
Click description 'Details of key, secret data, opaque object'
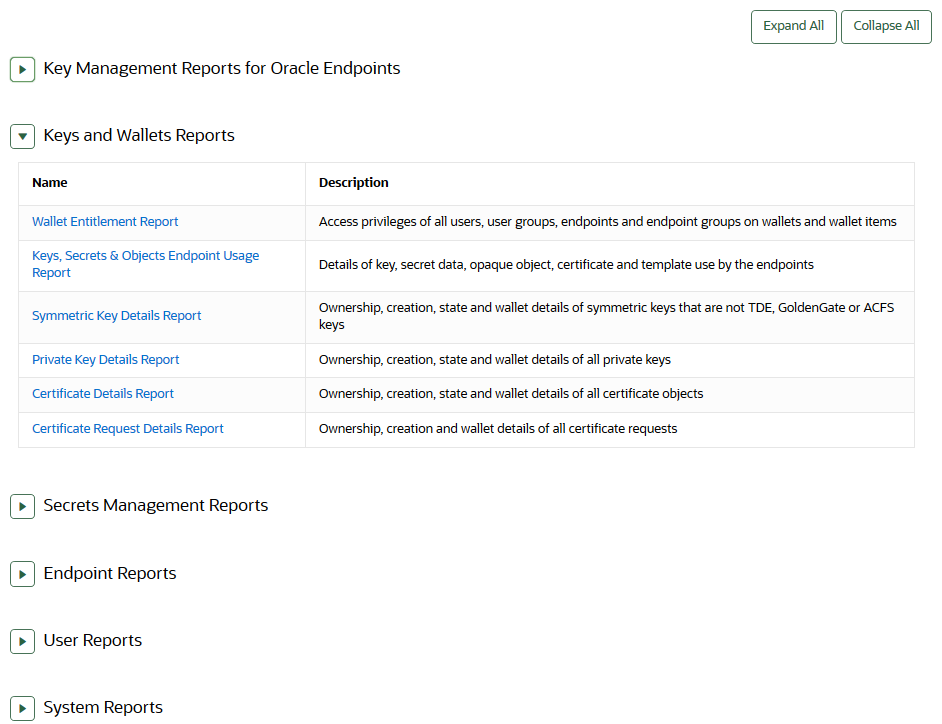[566, 265]
